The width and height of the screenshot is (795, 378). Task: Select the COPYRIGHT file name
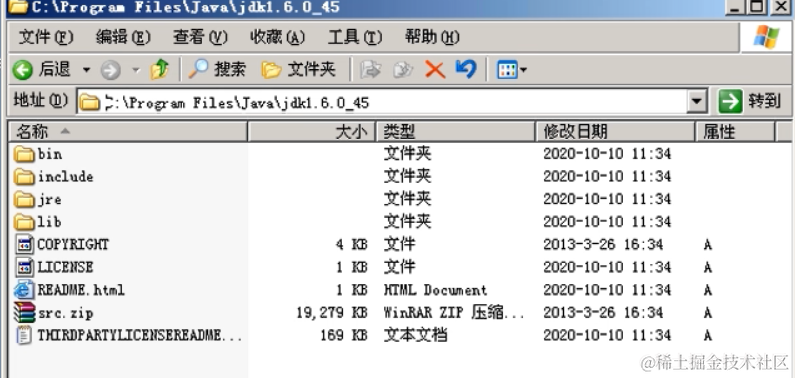tap(73, 245)
